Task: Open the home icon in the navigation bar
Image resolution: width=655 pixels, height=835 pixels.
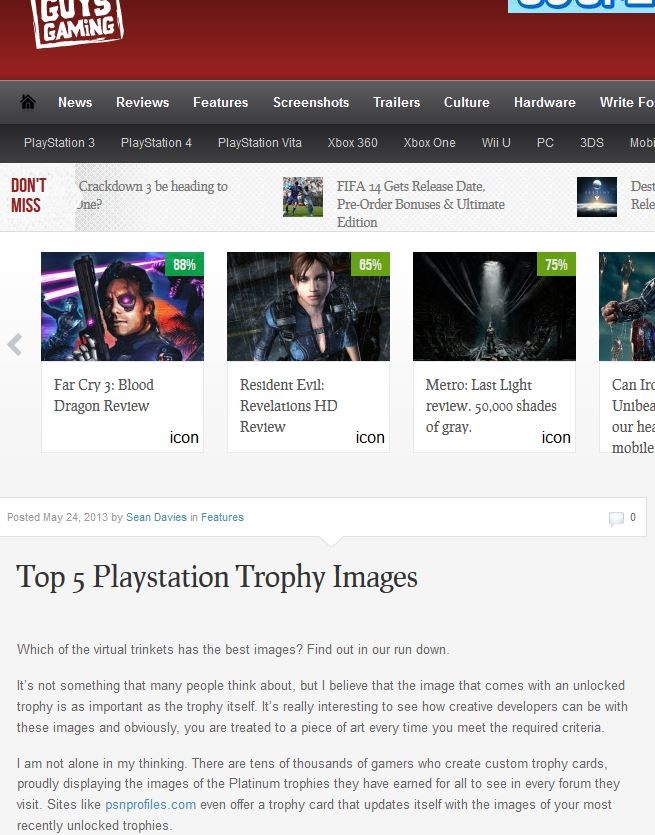Action: point(28,102)
